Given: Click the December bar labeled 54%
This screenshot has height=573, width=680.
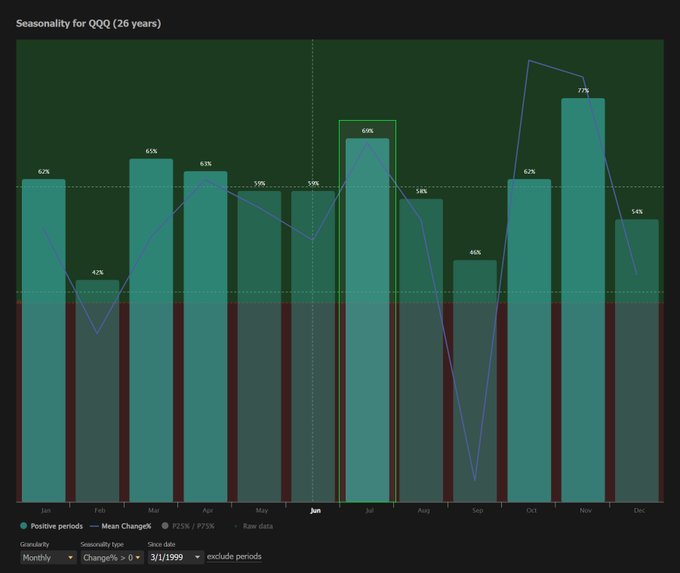Looking at the screenshot, I should 637,360.
